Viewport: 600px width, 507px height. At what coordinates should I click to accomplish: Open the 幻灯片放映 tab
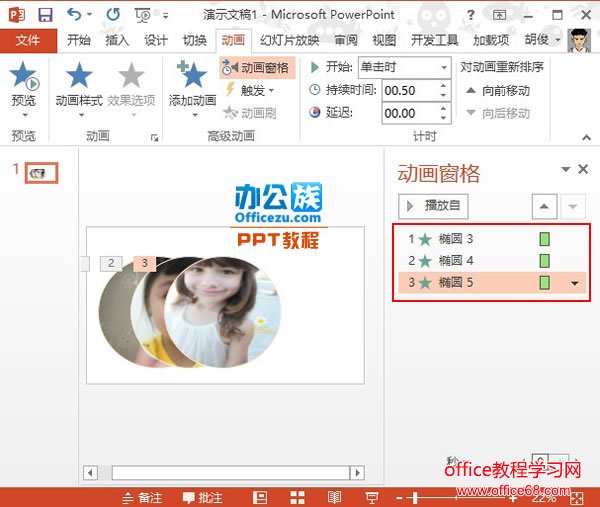pyautogui.click(x=290, y=40)
